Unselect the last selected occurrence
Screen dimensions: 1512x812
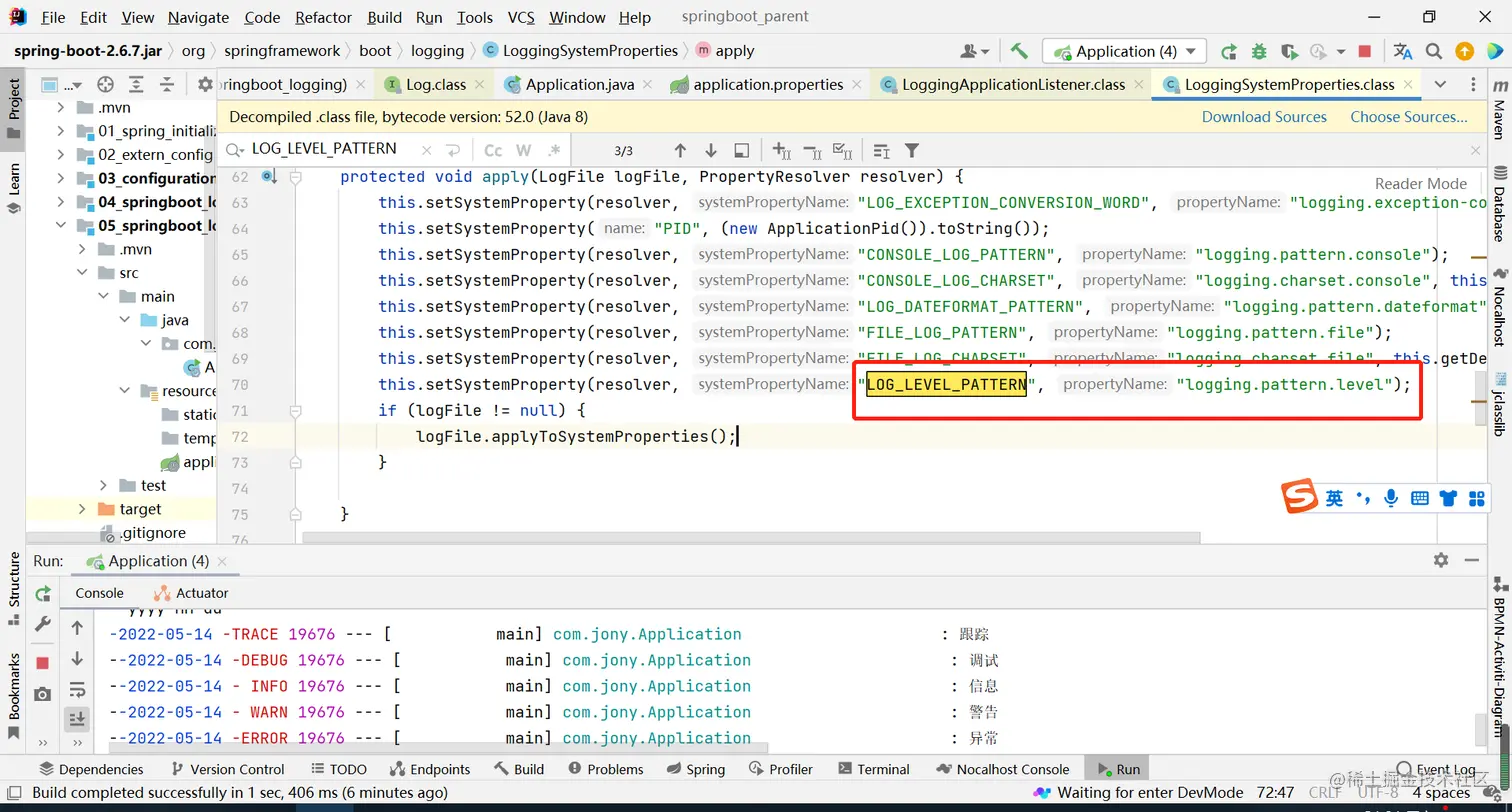(x=812, y=151)
